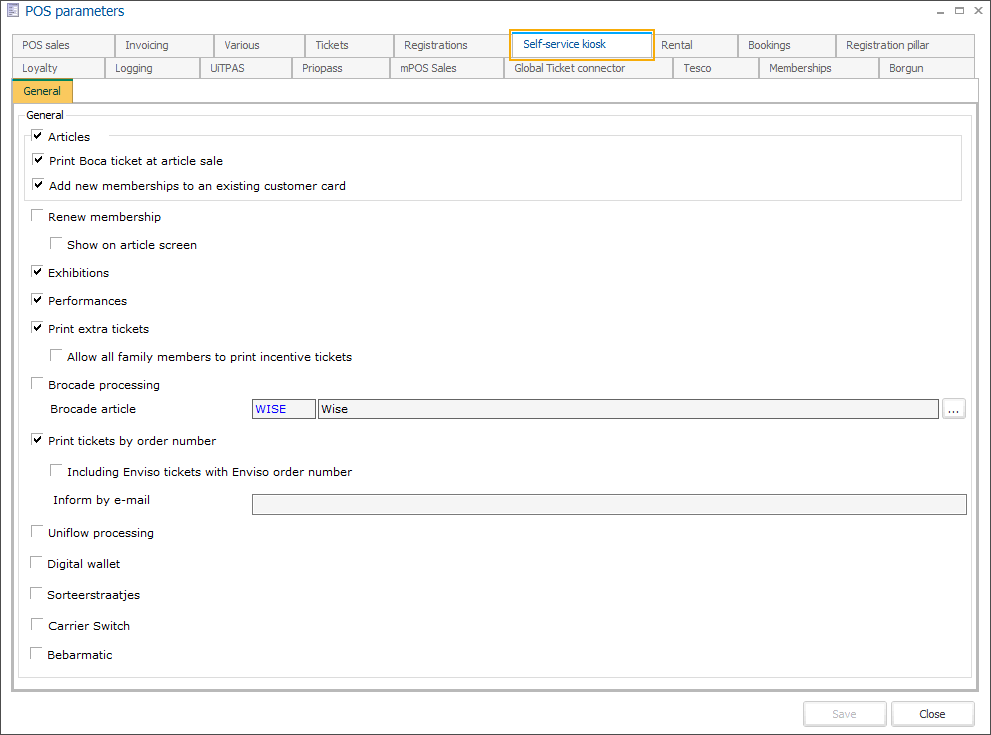991x735 pixels.
Task: Toggle the Digital wallet checkbox
Action: [37, 563]
